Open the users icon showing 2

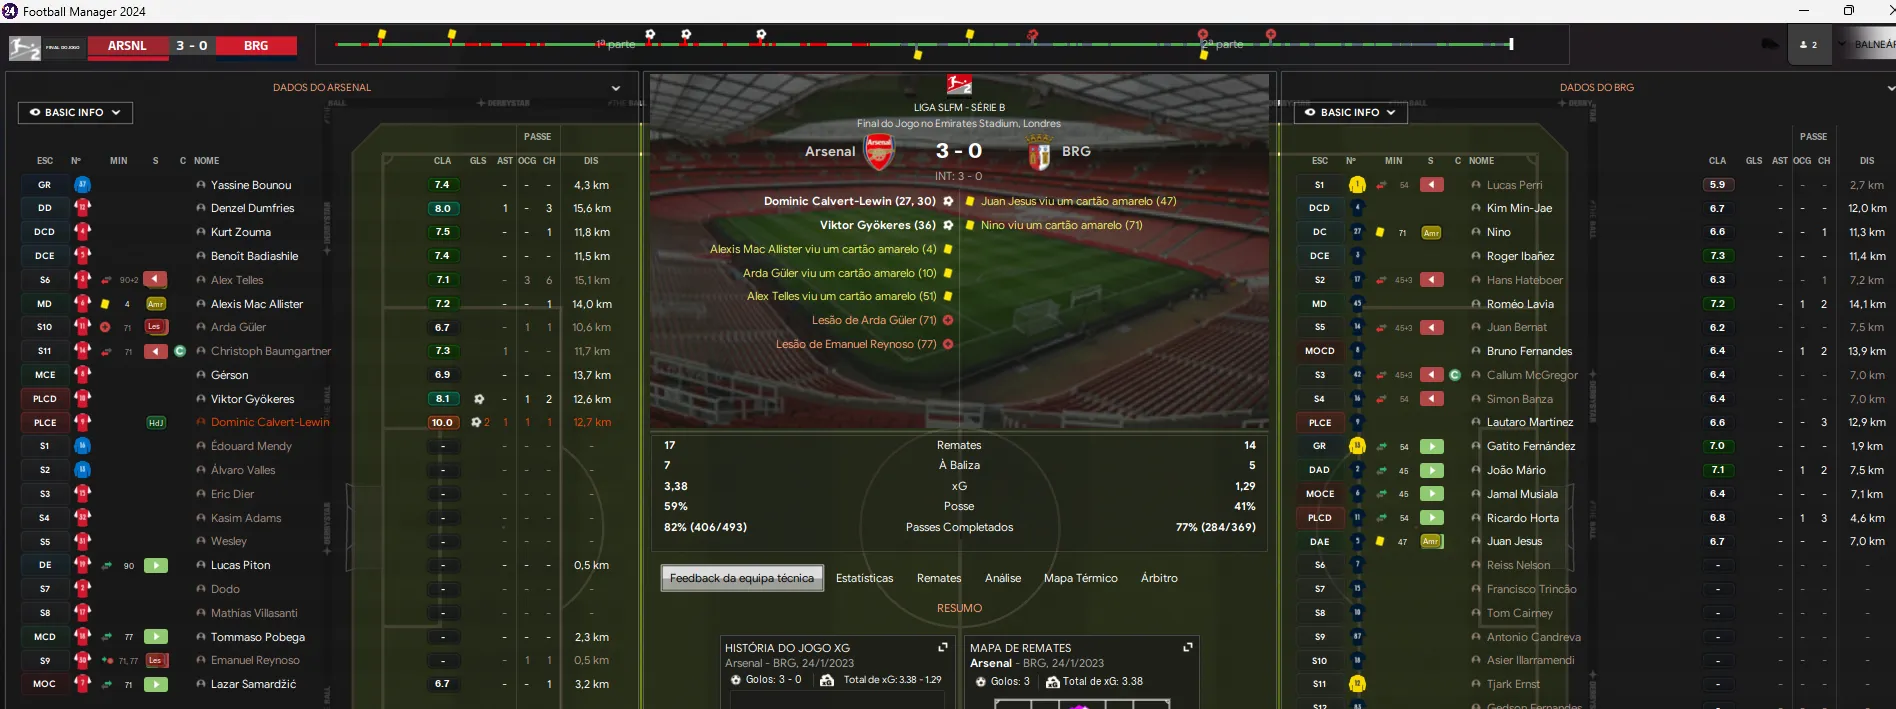(x=1808, y=45)
